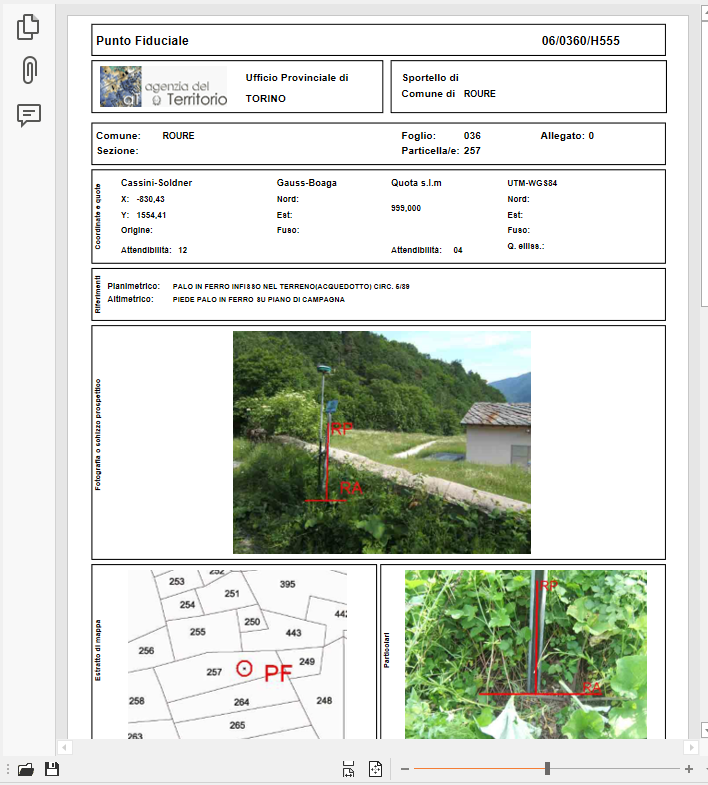Zoom out with the minus button

(x=404, y=769)
